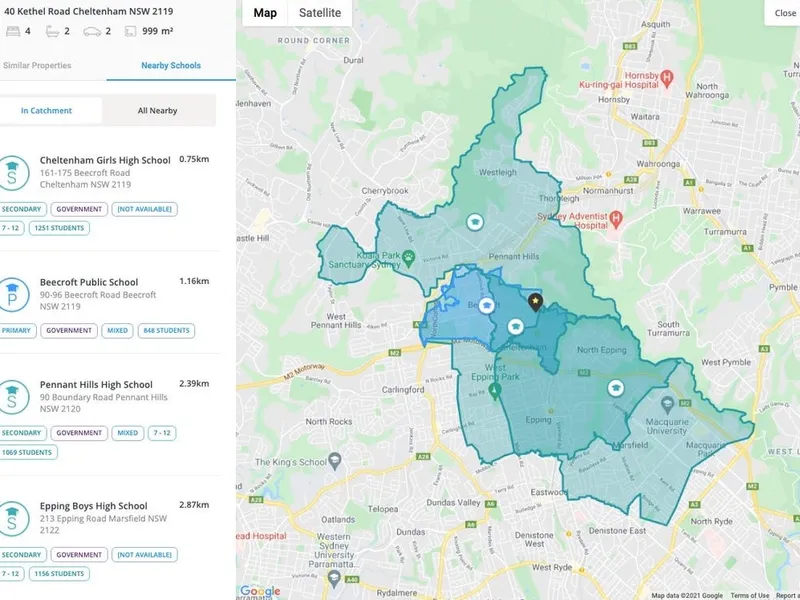This screenshot has width=800, height=600.
Task: Click the address 40 Kethel Road Cheltenham
Action: 88,11
